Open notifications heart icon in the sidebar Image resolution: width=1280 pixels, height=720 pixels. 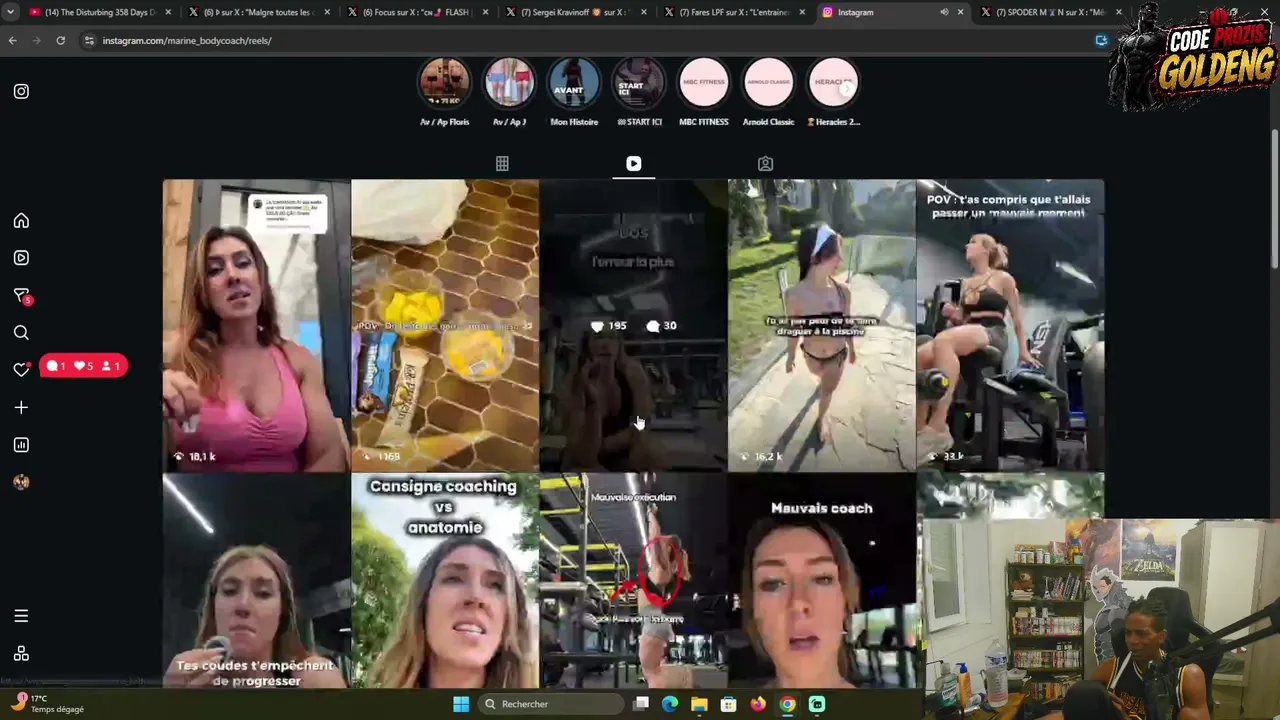pos(21,369)
